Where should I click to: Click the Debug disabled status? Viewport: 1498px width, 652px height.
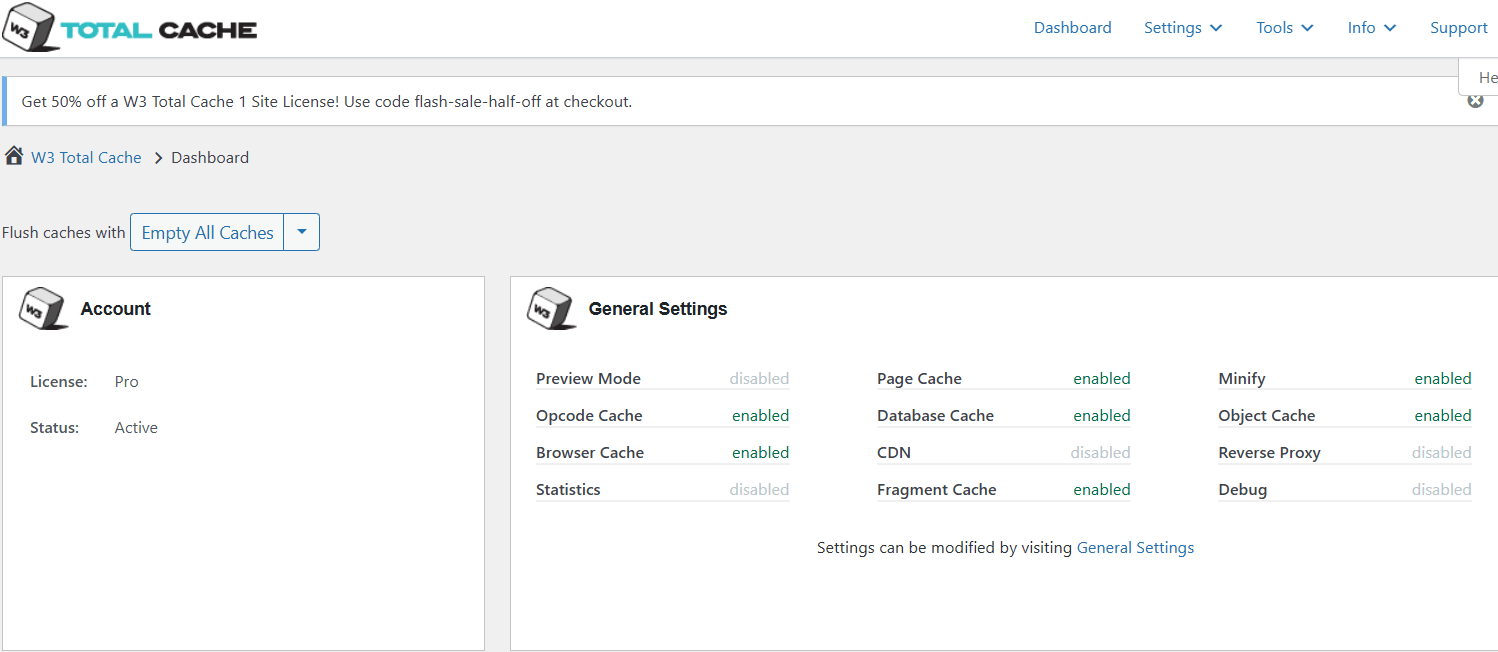1441,490
